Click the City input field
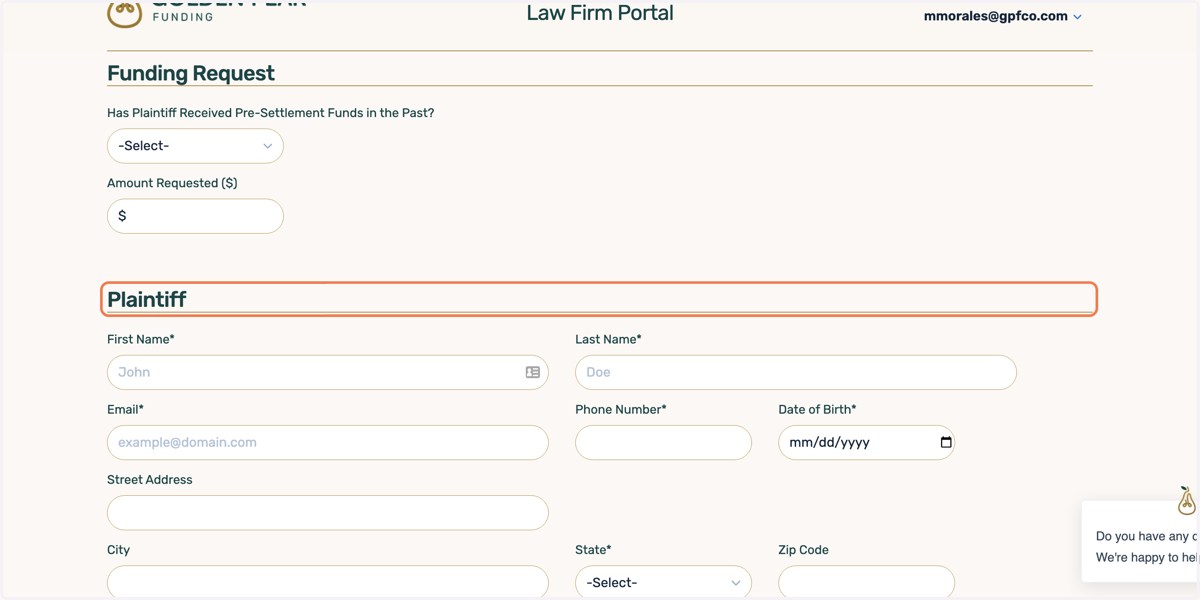Viewport: 1200px width, 600px height. 328,582
